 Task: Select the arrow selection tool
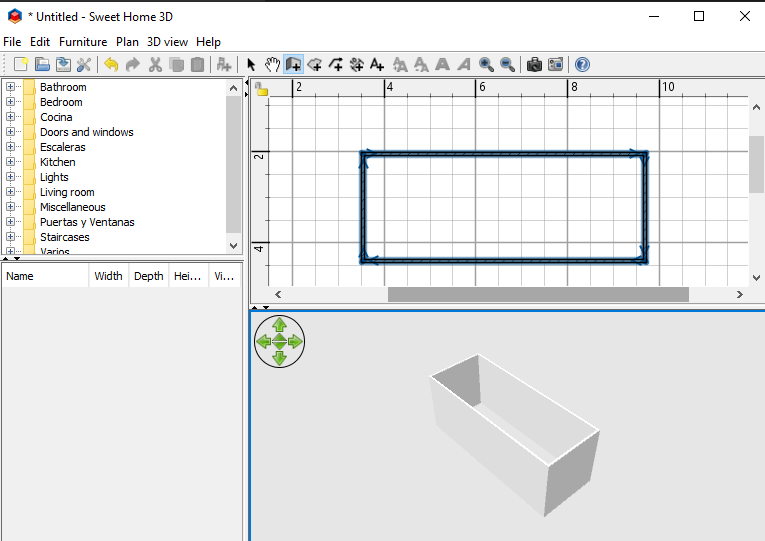click(251, 64)
